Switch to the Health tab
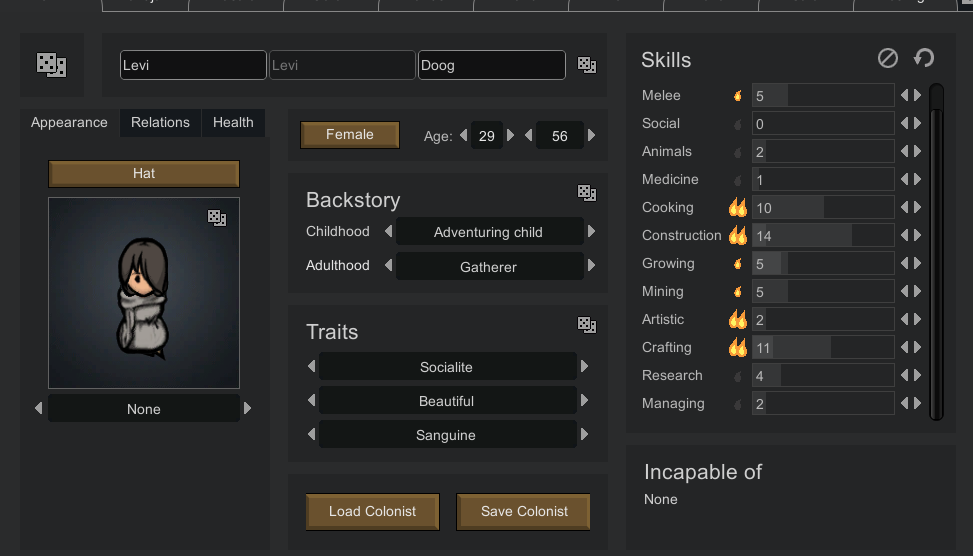The width and height of the screenshot is (973, 556). click(x=233, y=122)
